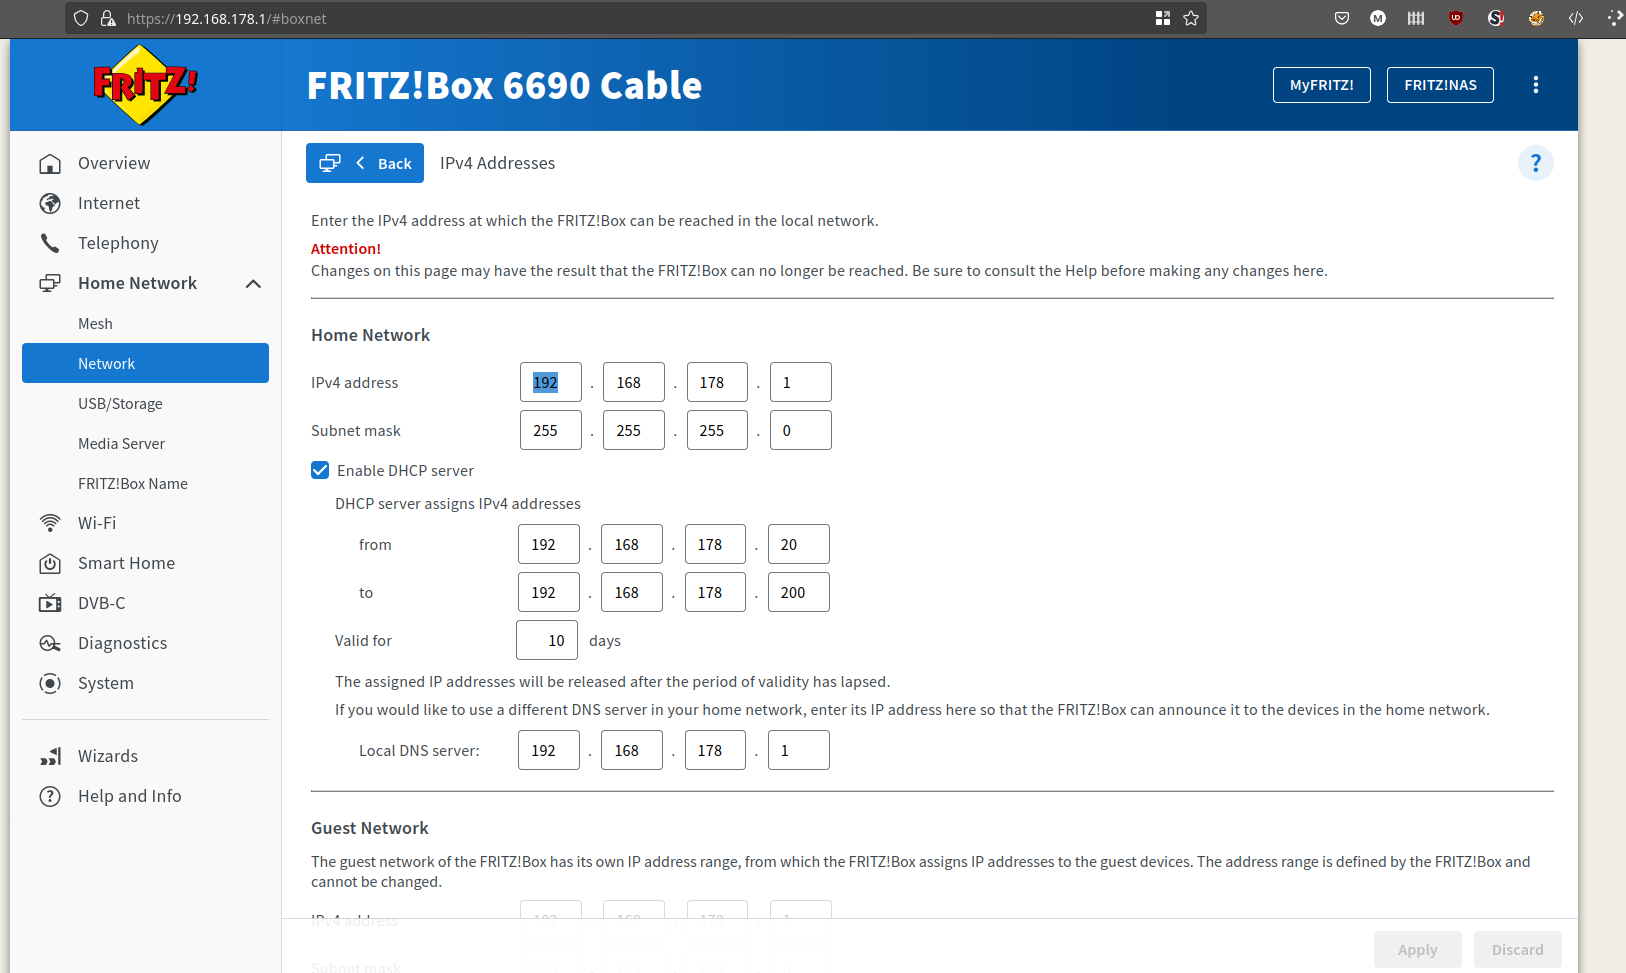Click the Back button

click(x=365, y=163)
